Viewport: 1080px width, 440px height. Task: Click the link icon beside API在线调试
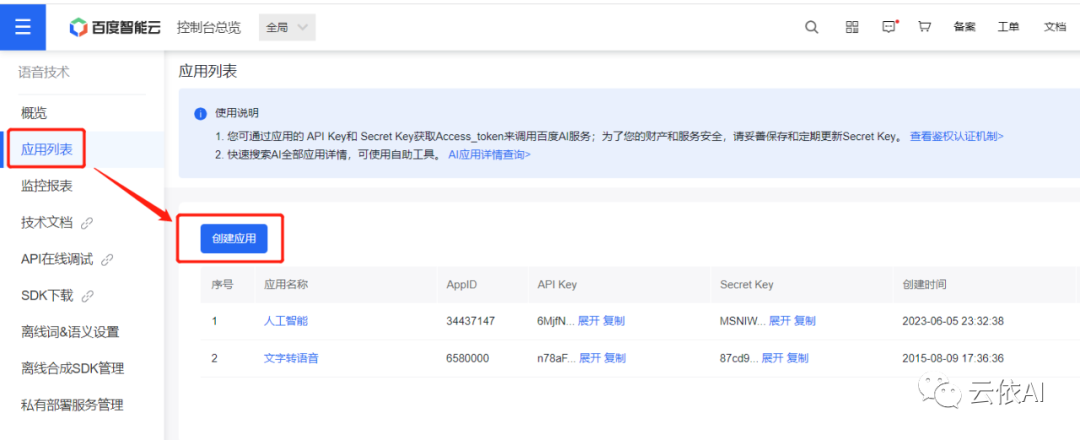107,260
